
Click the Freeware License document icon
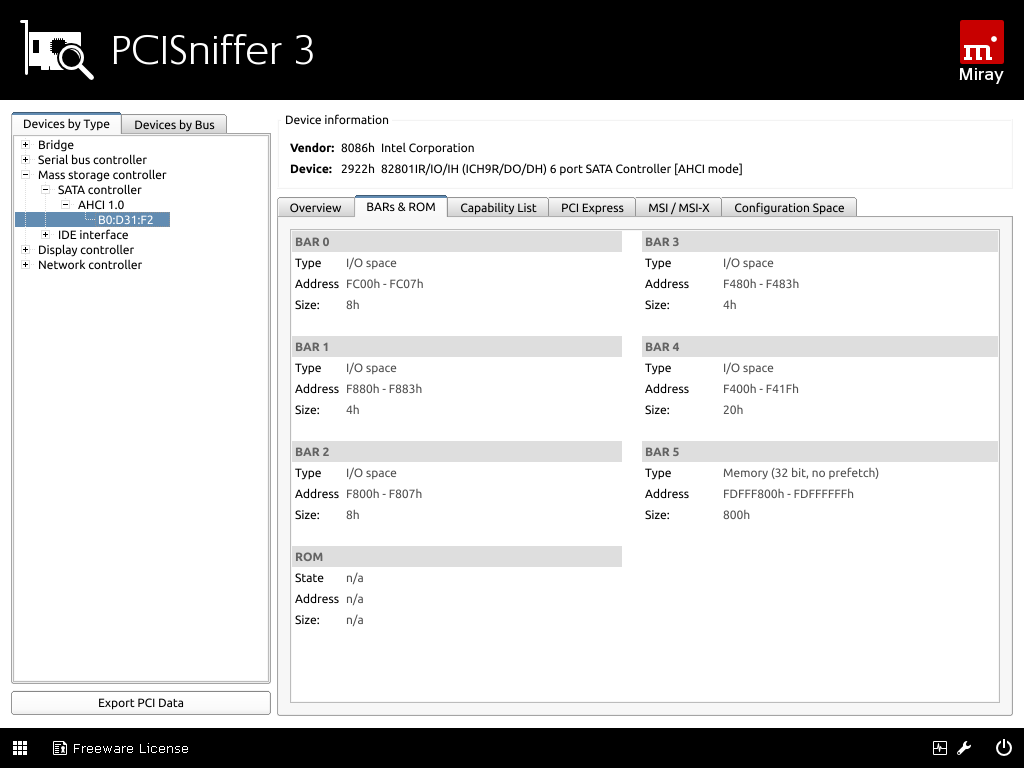60,748
